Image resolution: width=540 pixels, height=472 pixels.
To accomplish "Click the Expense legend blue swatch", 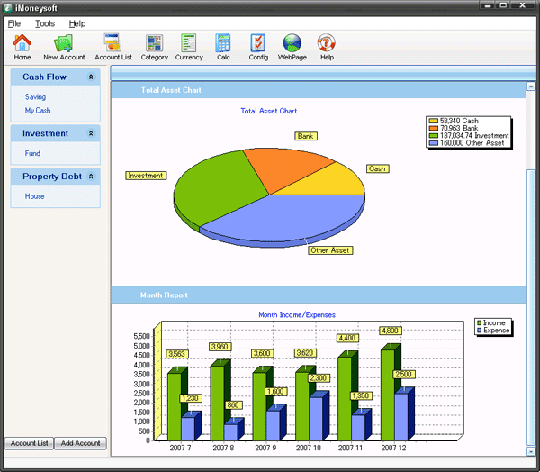I will (479, 331).
